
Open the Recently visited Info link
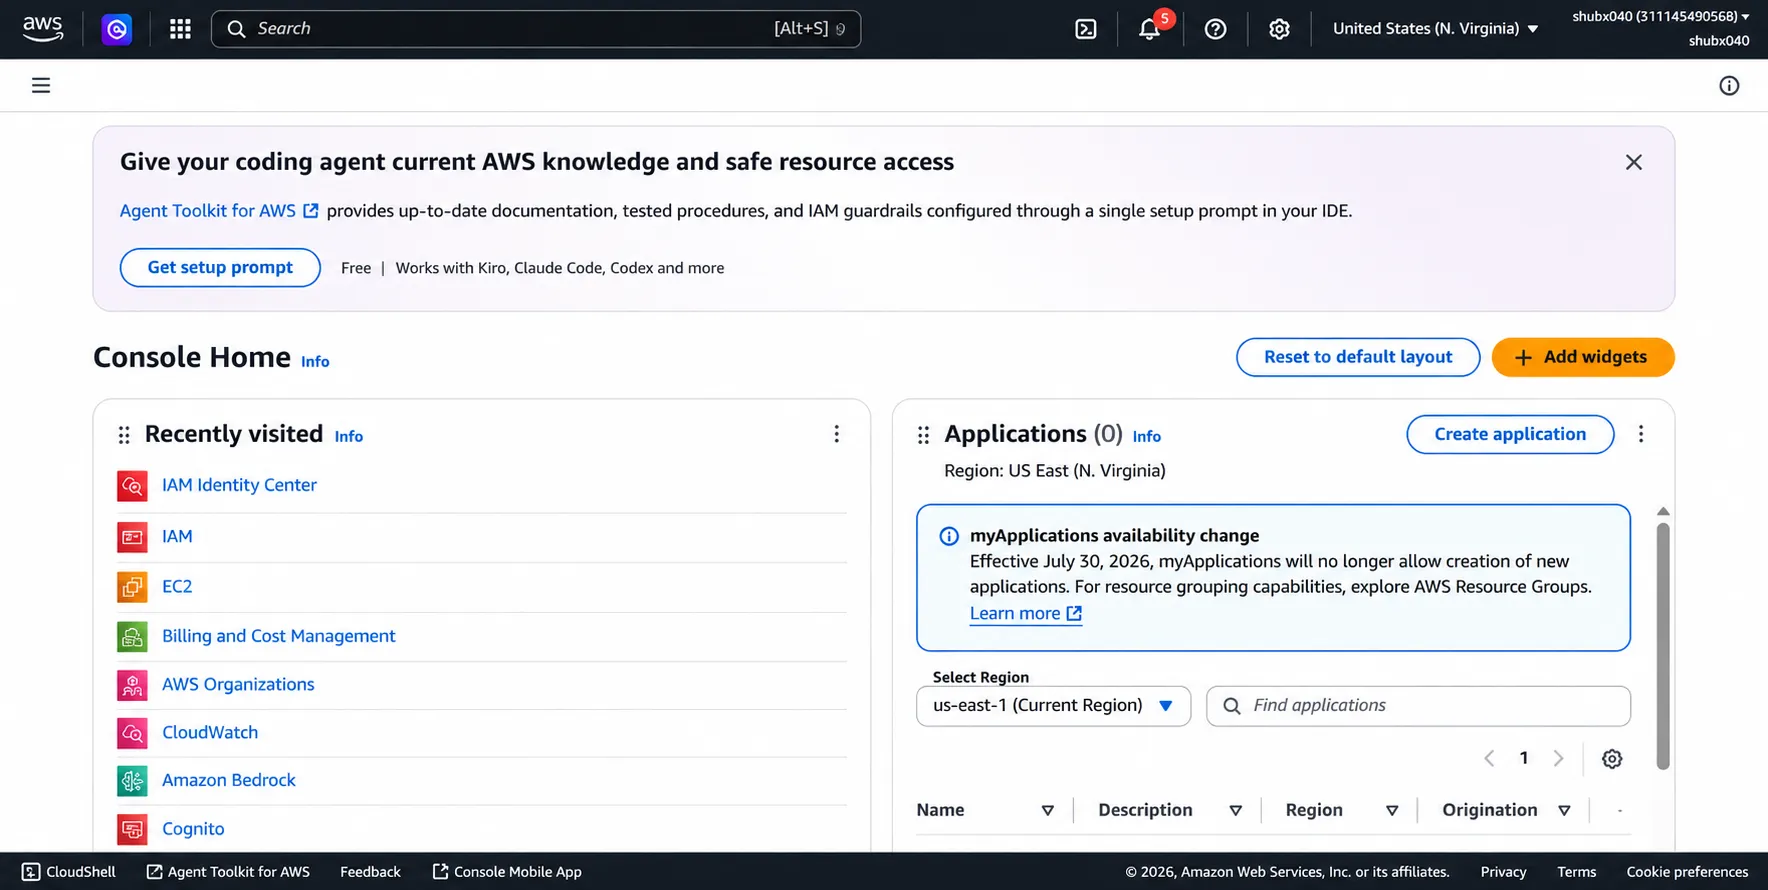pyautogui.click(x=349, y=437)
